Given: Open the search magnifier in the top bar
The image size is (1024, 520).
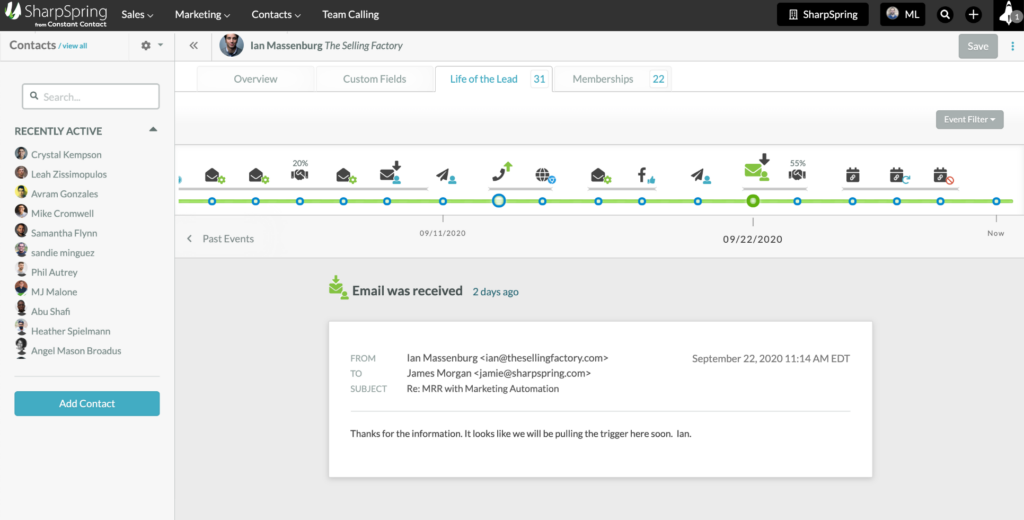Looking at the screenshot, I should (x=945, y=14).
